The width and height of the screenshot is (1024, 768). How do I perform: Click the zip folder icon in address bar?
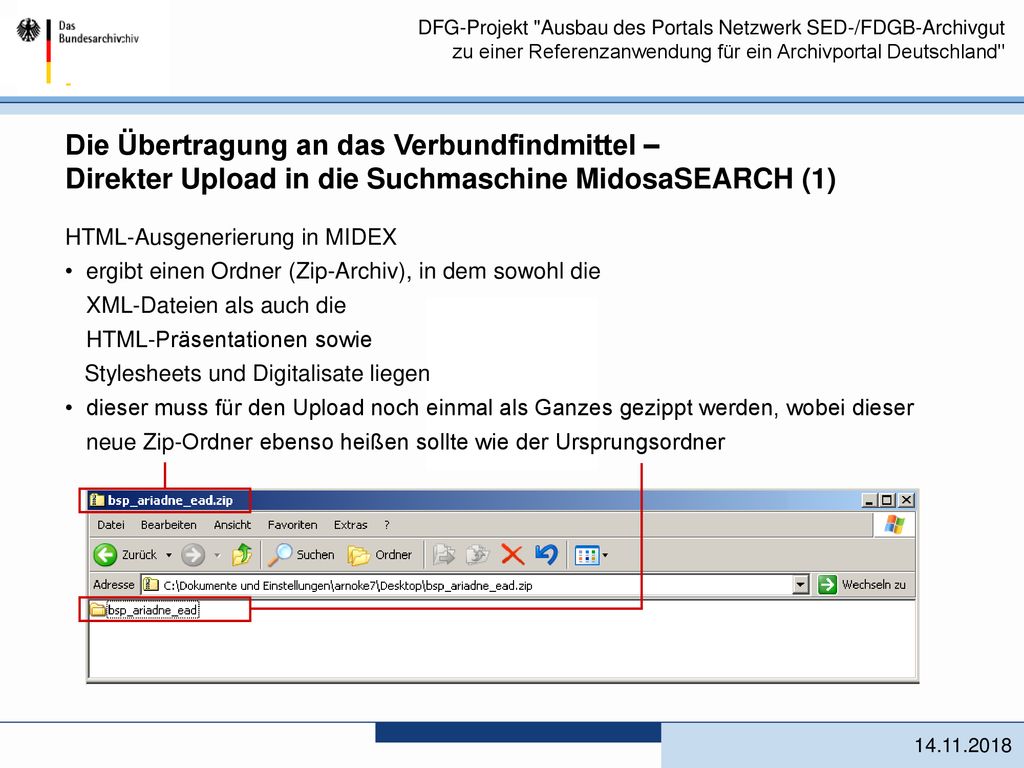click(151, 584)
